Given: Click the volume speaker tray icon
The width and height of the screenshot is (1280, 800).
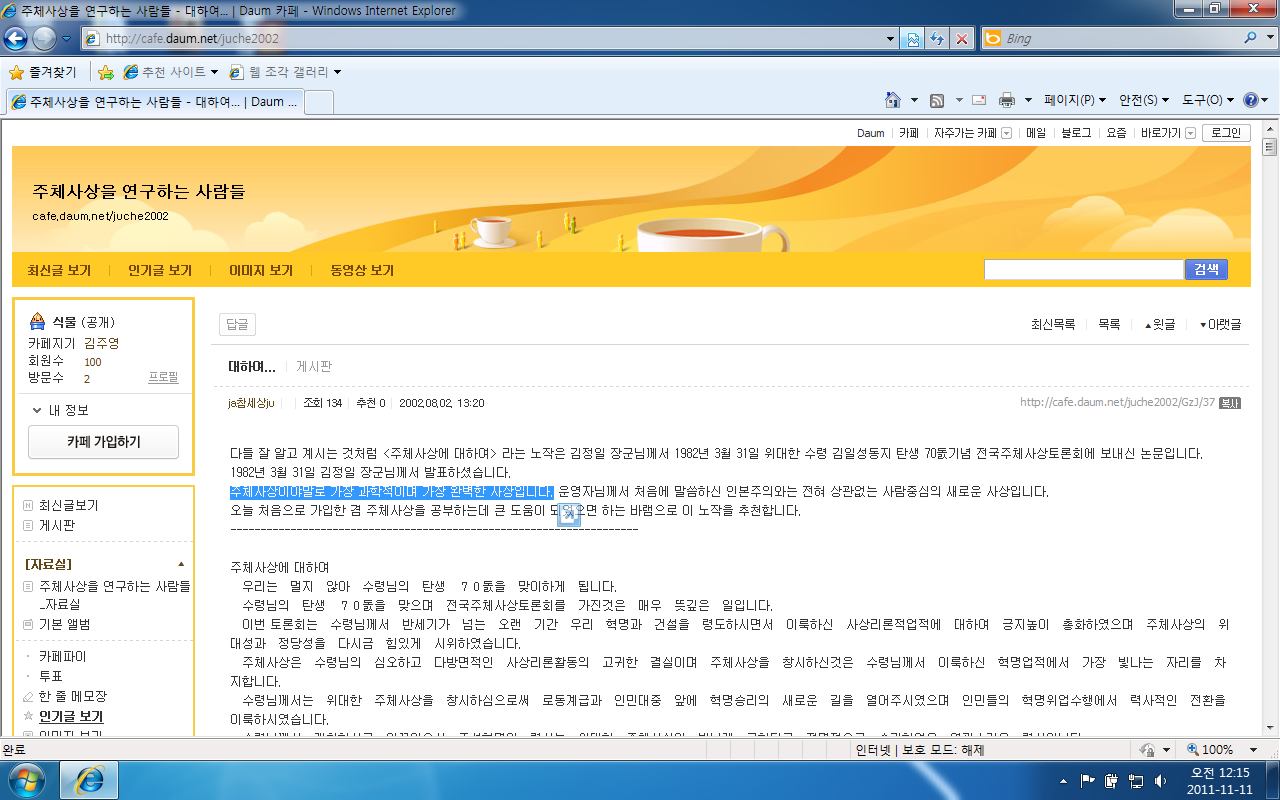Looking at the screenshot, I should pos(1158,780).
